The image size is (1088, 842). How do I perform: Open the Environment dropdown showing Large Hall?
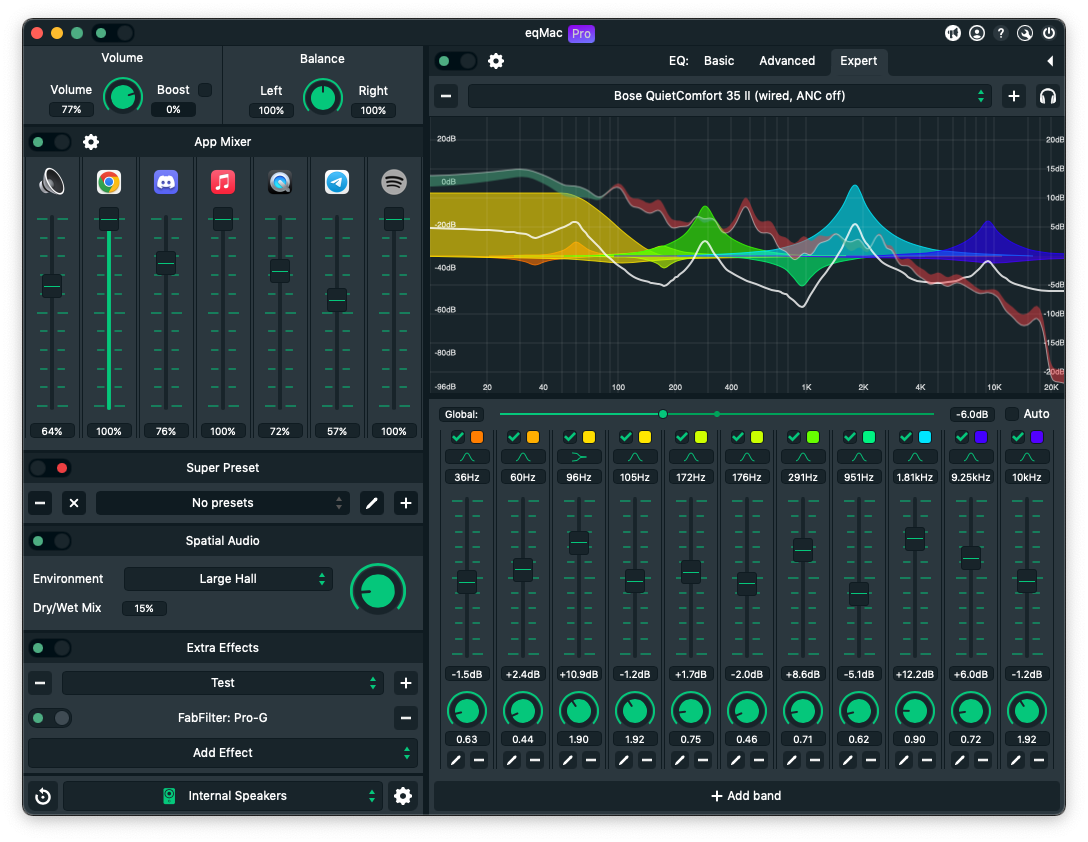tap(228, 579)
